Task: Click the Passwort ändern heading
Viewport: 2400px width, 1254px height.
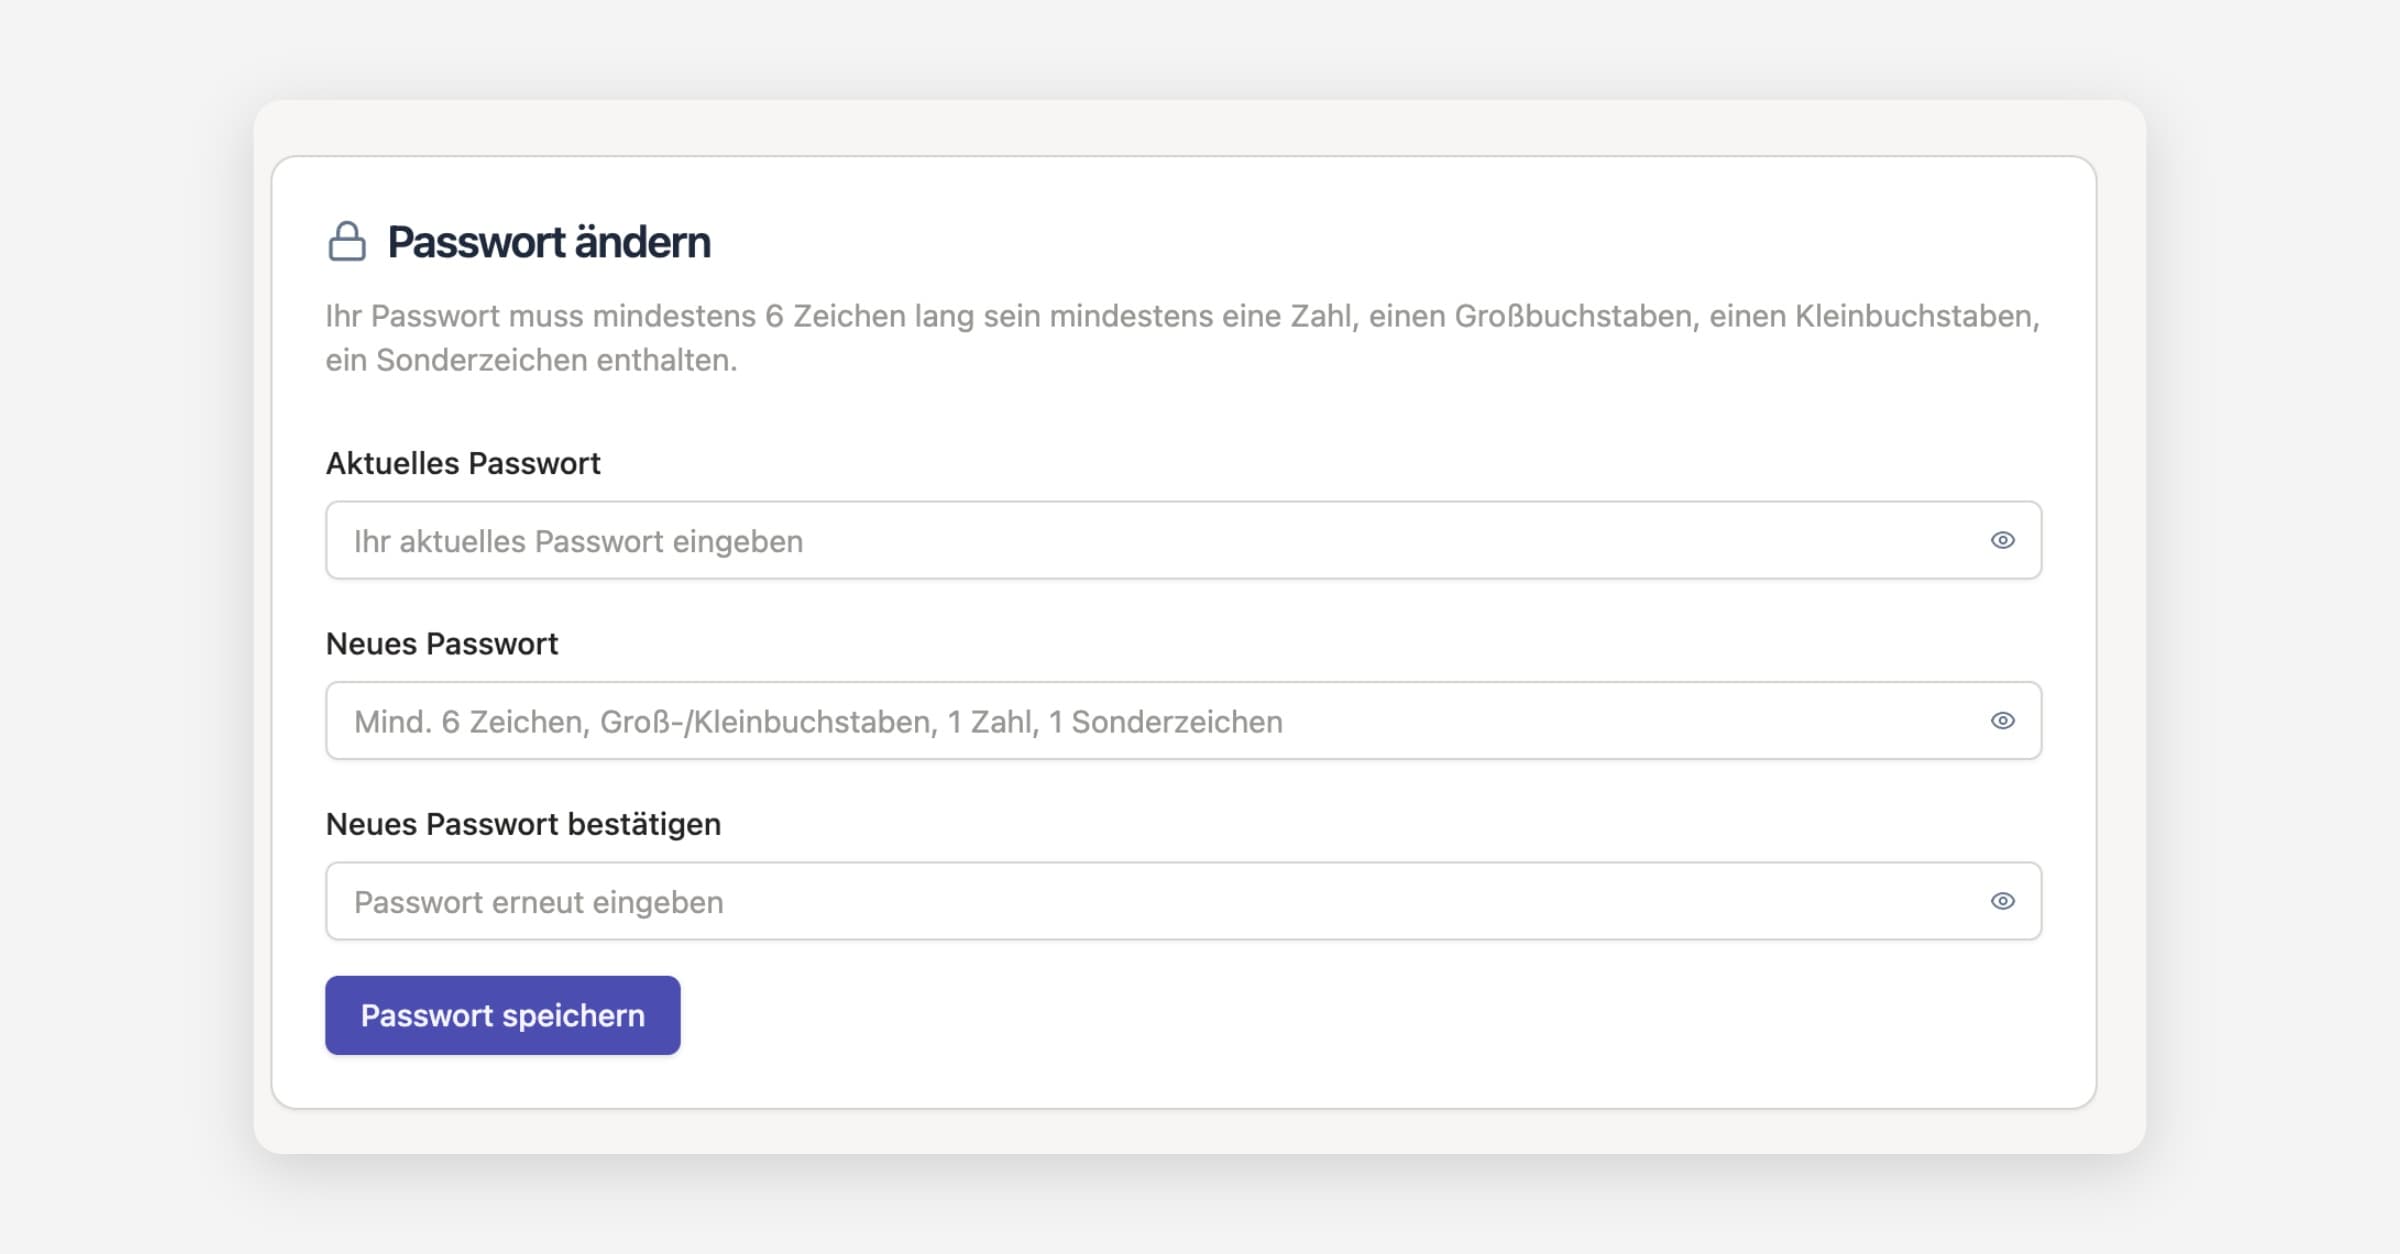Action: [x=549, y=243]
